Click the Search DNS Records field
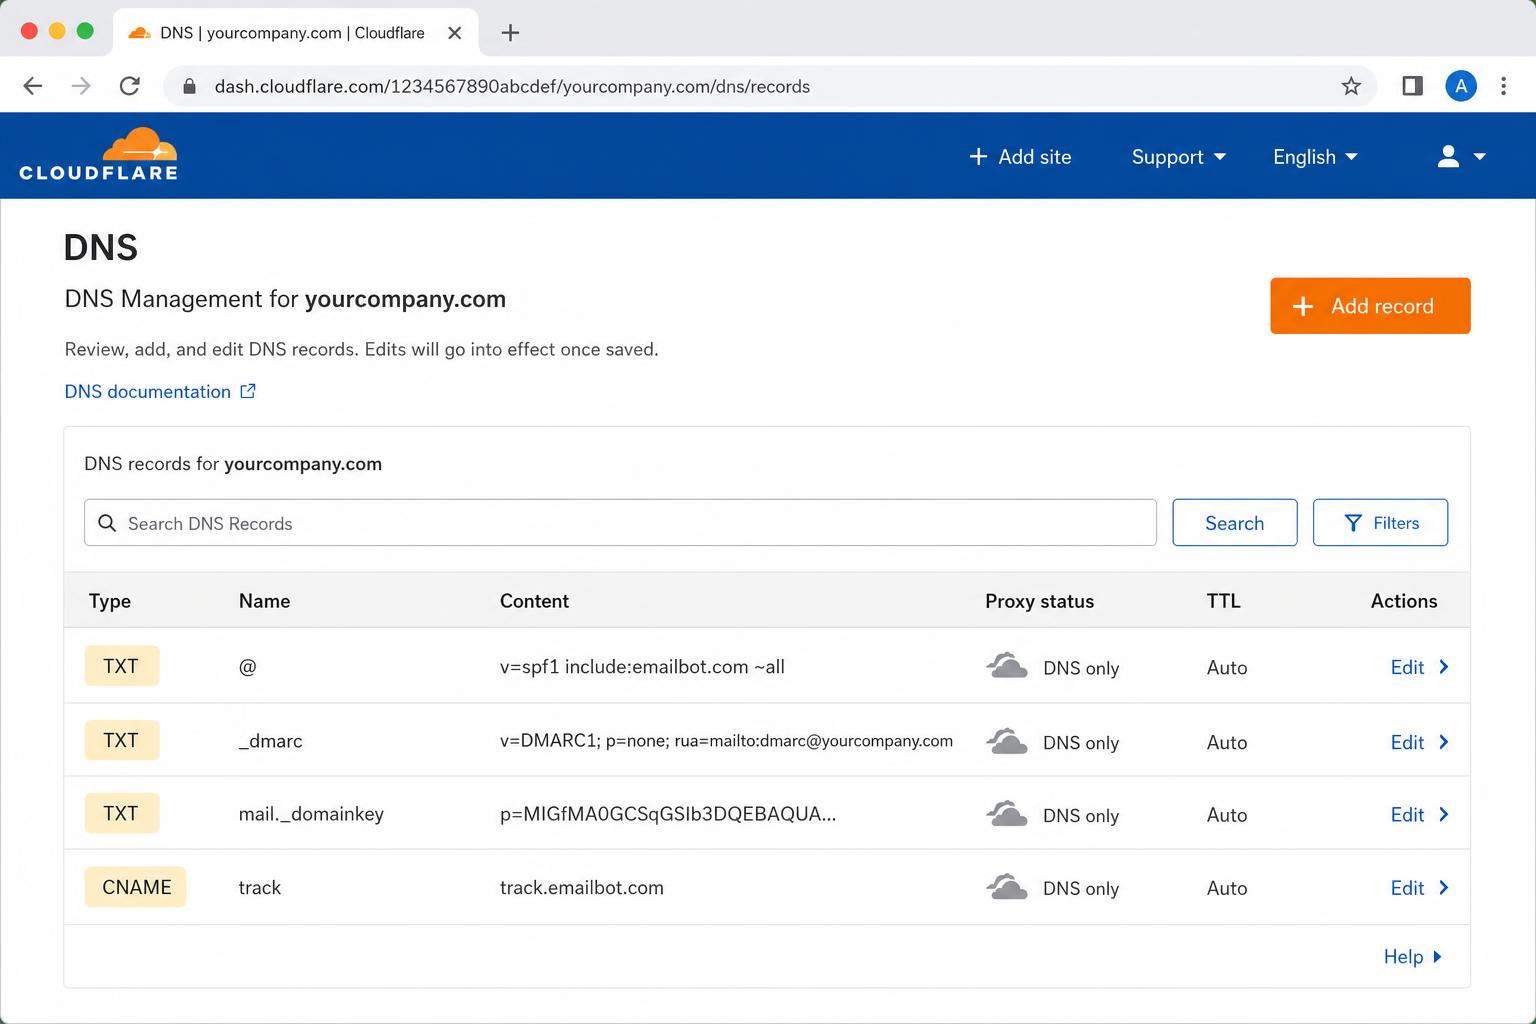Screen dimensions: 1536x1024 pyautogui.click(x=620, y=523)
